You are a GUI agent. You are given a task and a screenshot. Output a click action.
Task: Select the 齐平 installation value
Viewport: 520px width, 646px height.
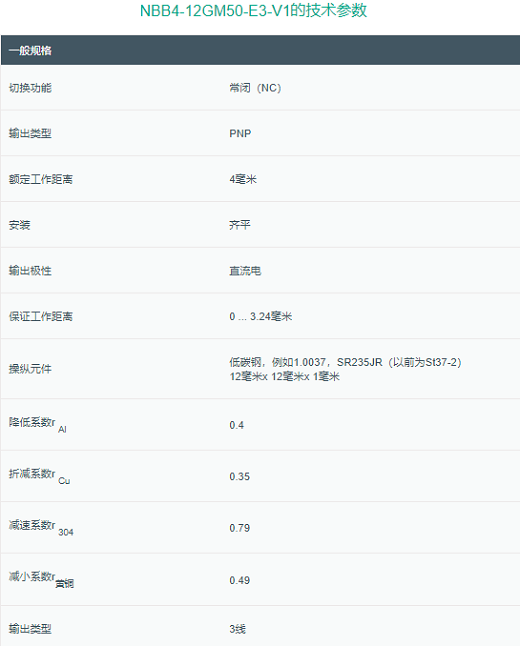click(x=240, y=225)
